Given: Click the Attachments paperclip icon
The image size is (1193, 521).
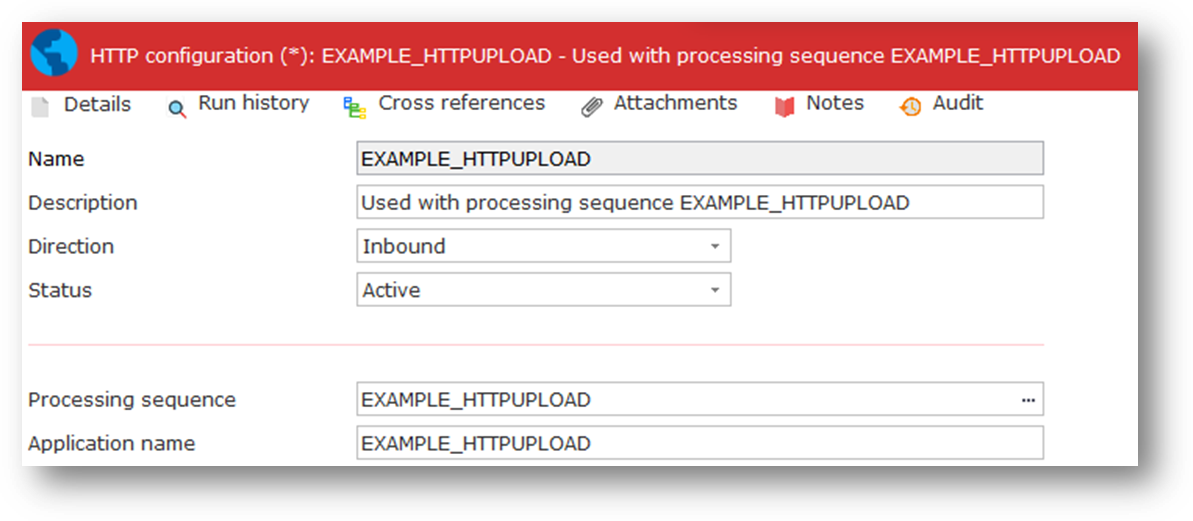Looking at the screenshot, I should tap(592, 107).
